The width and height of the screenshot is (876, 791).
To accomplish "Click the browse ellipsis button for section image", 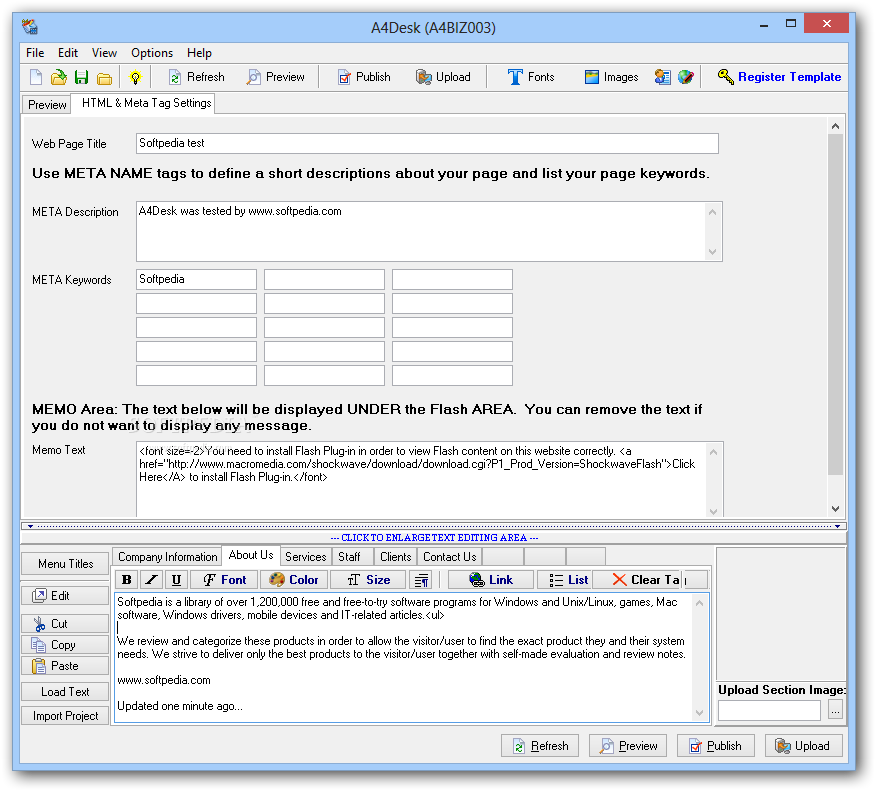I will point(835,711).
